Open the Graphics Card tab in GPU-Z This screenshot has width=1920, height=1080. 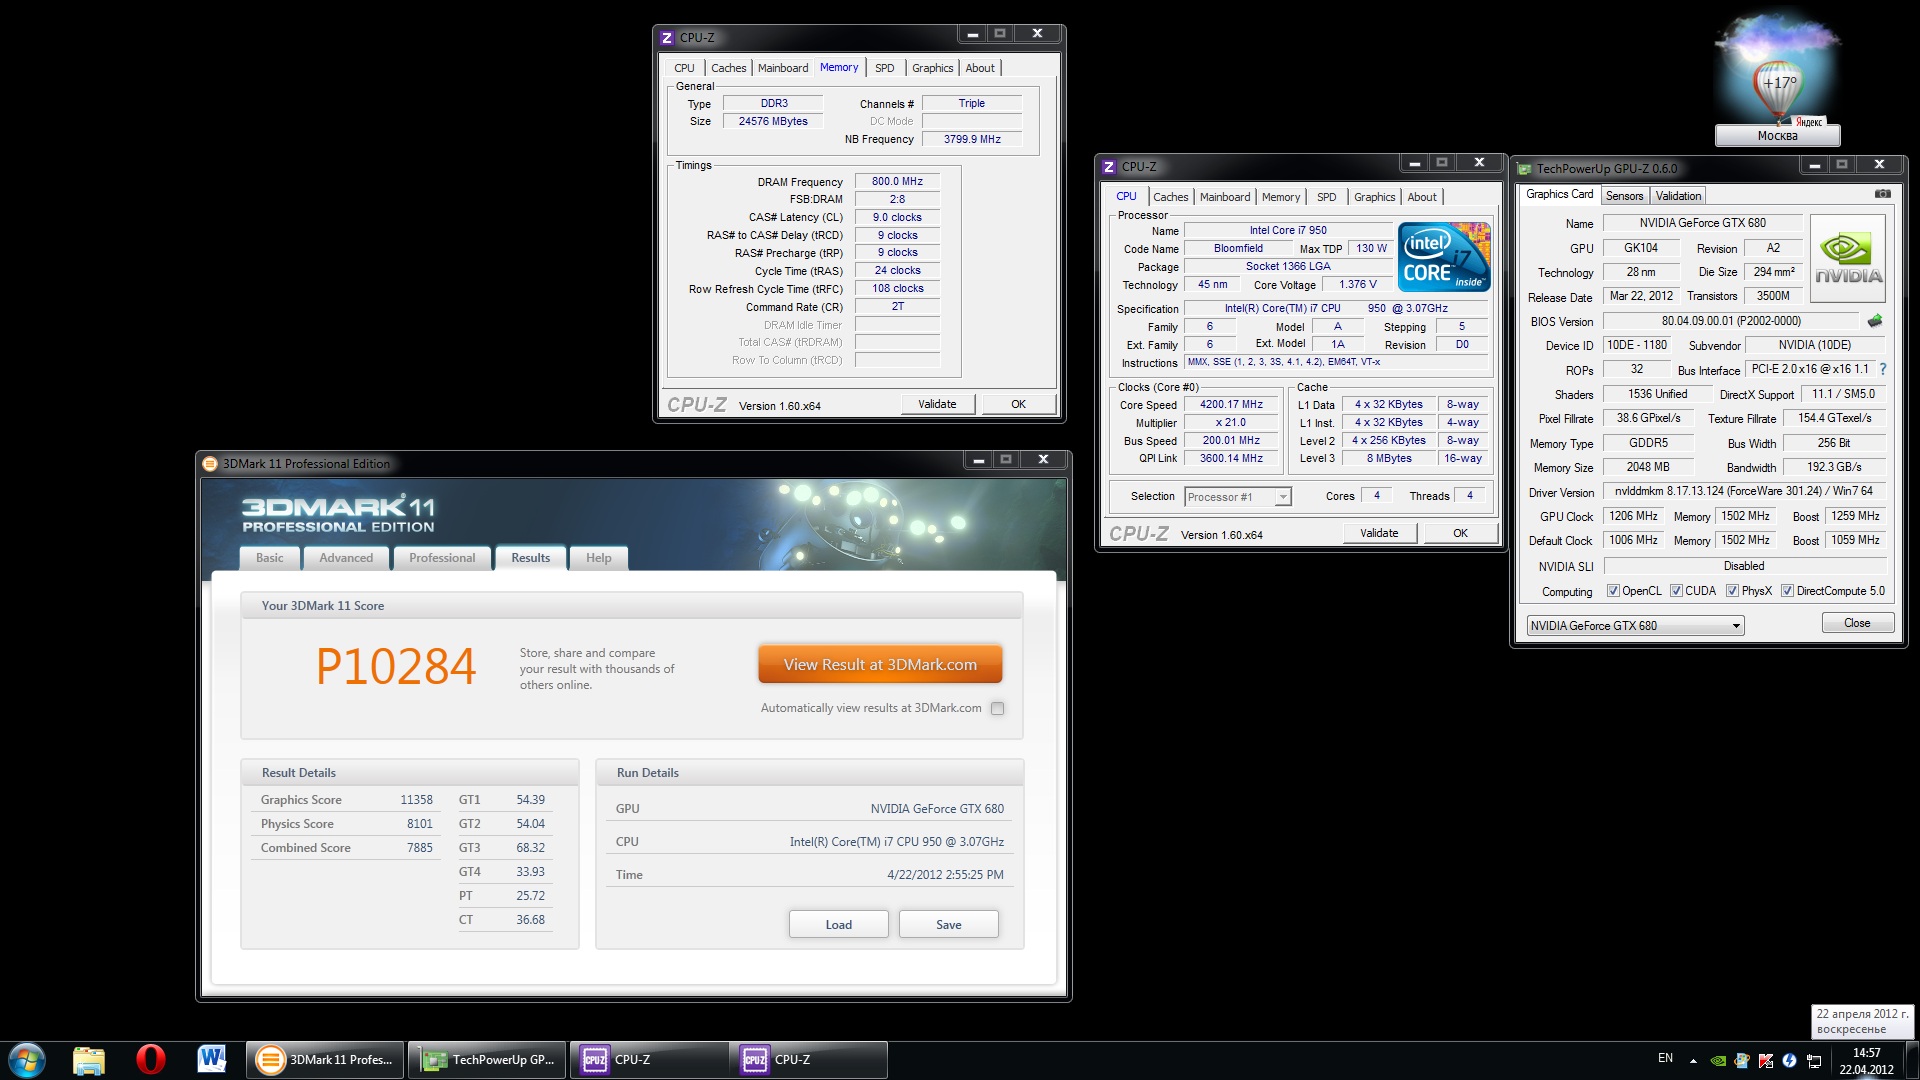pos(1560,194)
